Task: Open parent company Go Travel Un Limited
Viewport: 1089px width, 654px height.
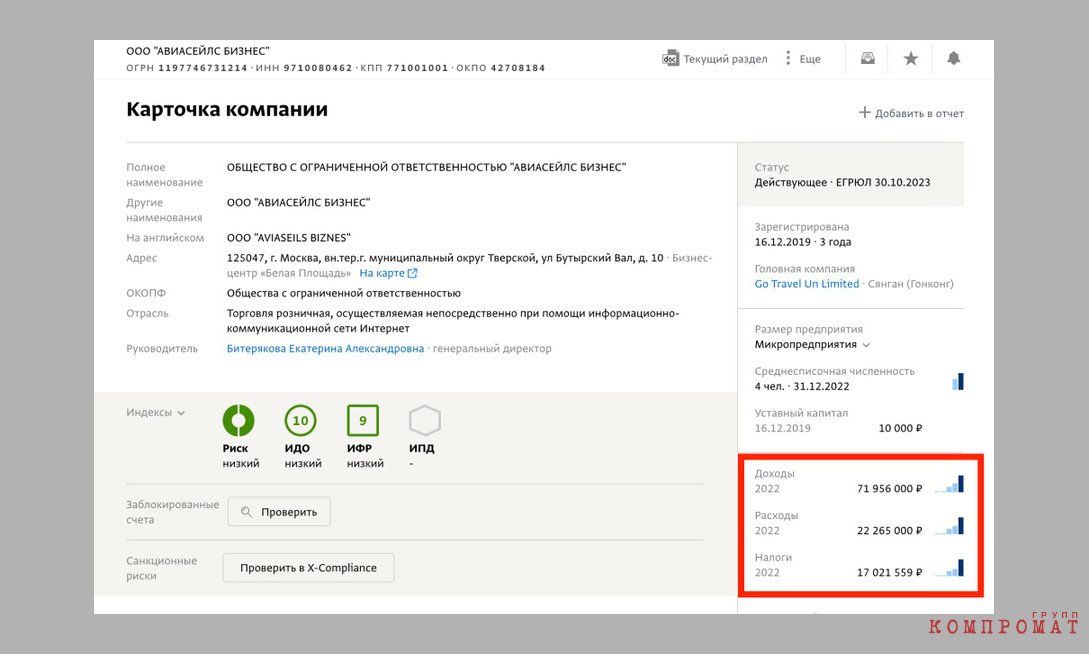Action: 807,284
